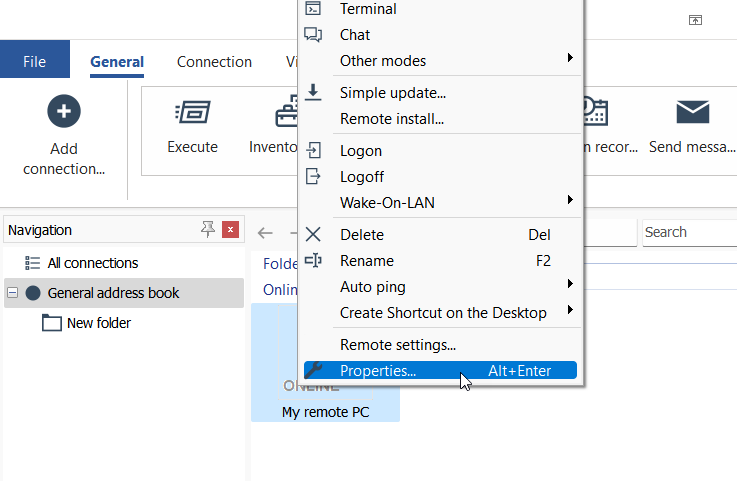Click the Send message envelope icon
This screenshot has height=481, width=737.
tap(692, 112)
